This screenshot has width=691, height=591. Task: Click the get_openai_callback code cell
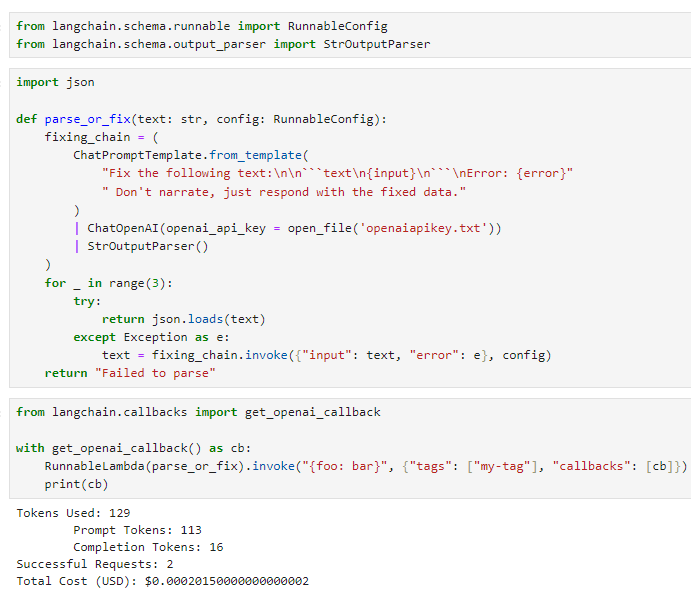[x=350, y=448]
